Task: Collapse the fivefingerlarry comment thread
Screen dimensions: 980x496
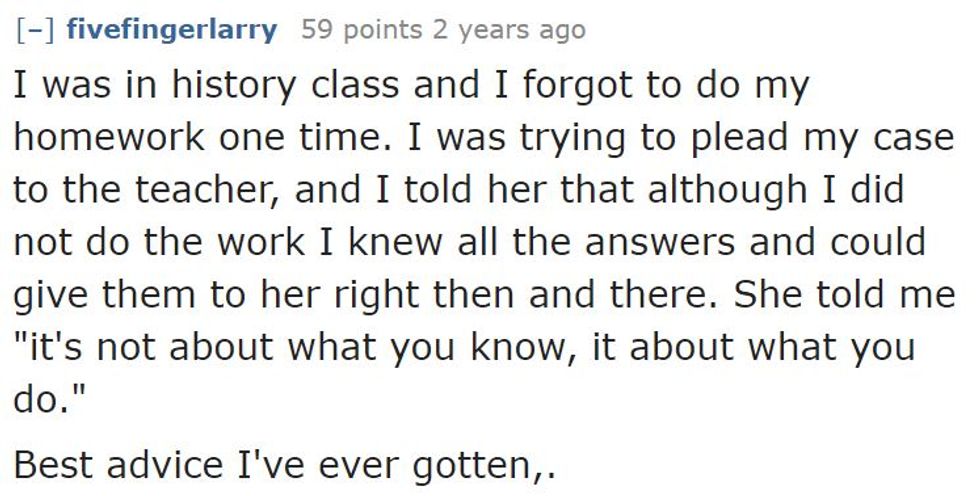Action: coord(36,31)
